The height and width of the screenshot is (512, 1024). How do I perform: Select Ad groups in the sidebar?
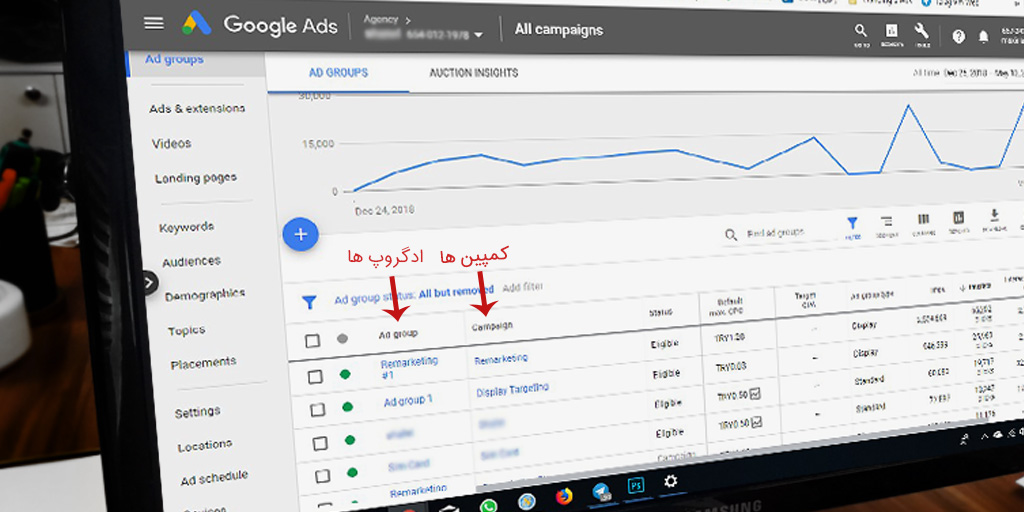[x=174, y=59]
